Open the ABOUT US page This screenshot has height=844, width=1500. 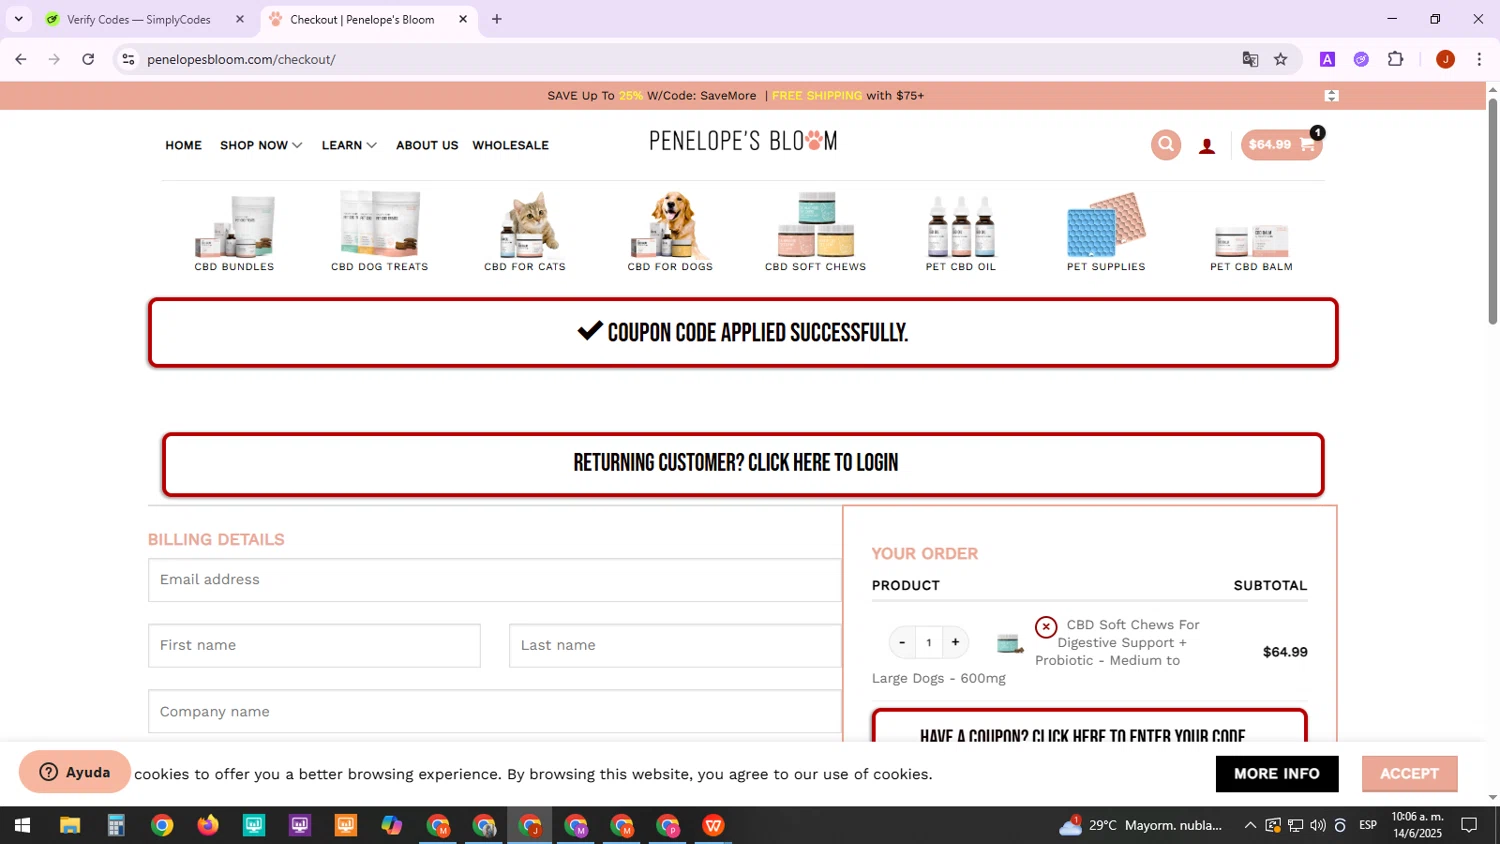(x=427, y=145)
